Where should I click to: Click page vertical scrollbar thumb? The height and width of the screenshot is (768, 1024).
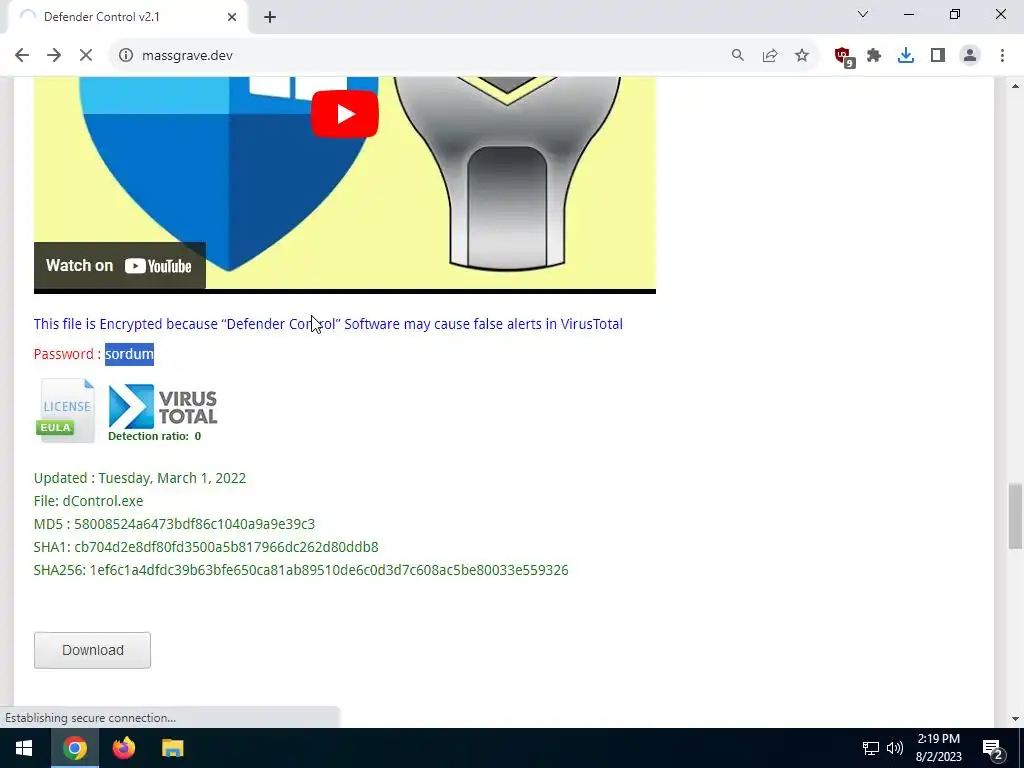pos(1015,516)
